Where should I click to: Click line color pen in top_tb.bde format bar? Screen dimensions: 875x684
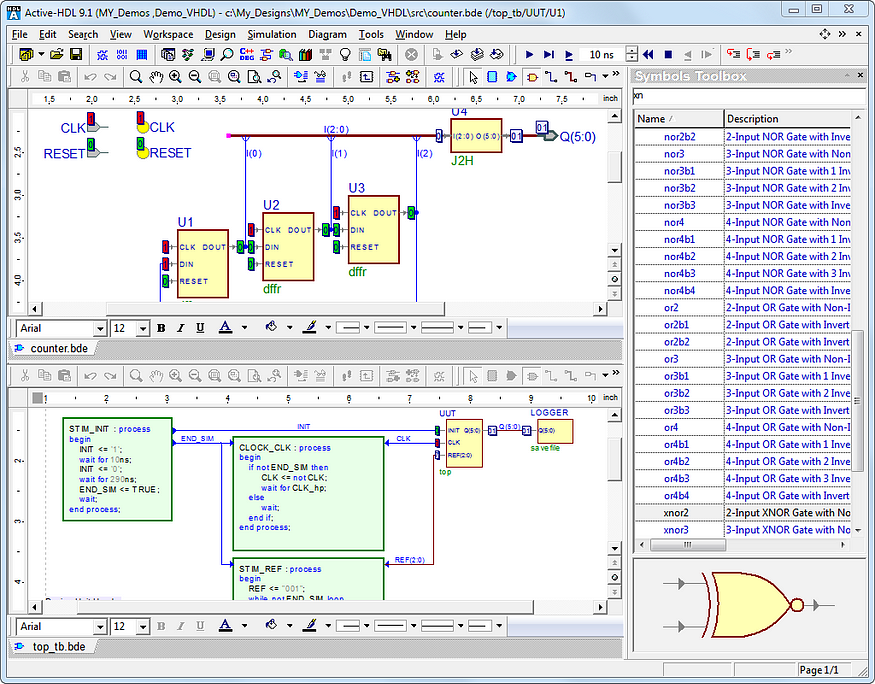pyautogui.click(x=310, y=626)
